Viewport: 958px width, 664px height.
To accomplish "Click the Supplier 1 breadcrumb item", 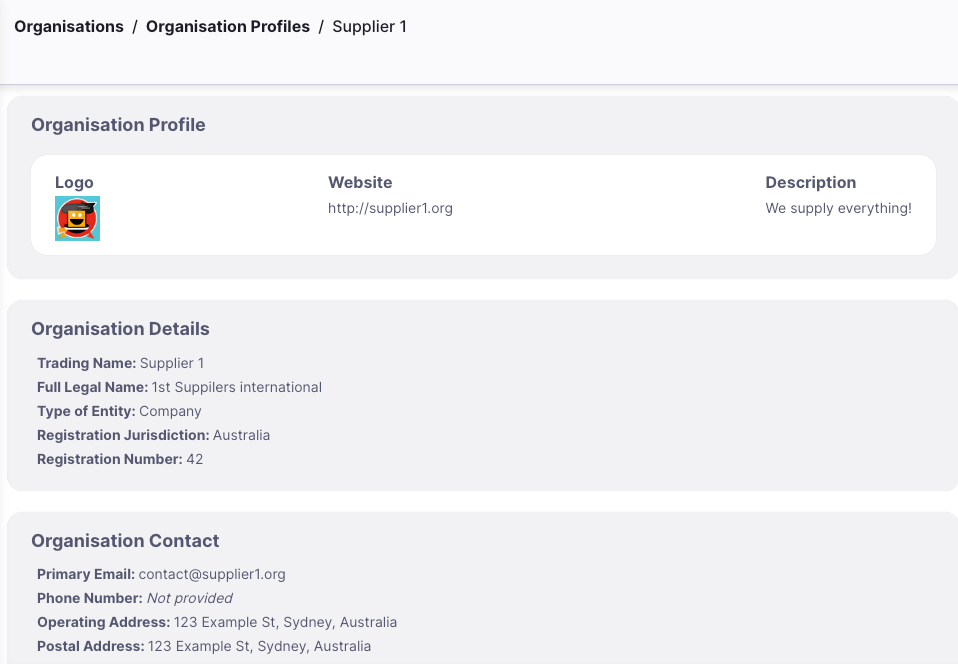I will [x=370, y=27].
